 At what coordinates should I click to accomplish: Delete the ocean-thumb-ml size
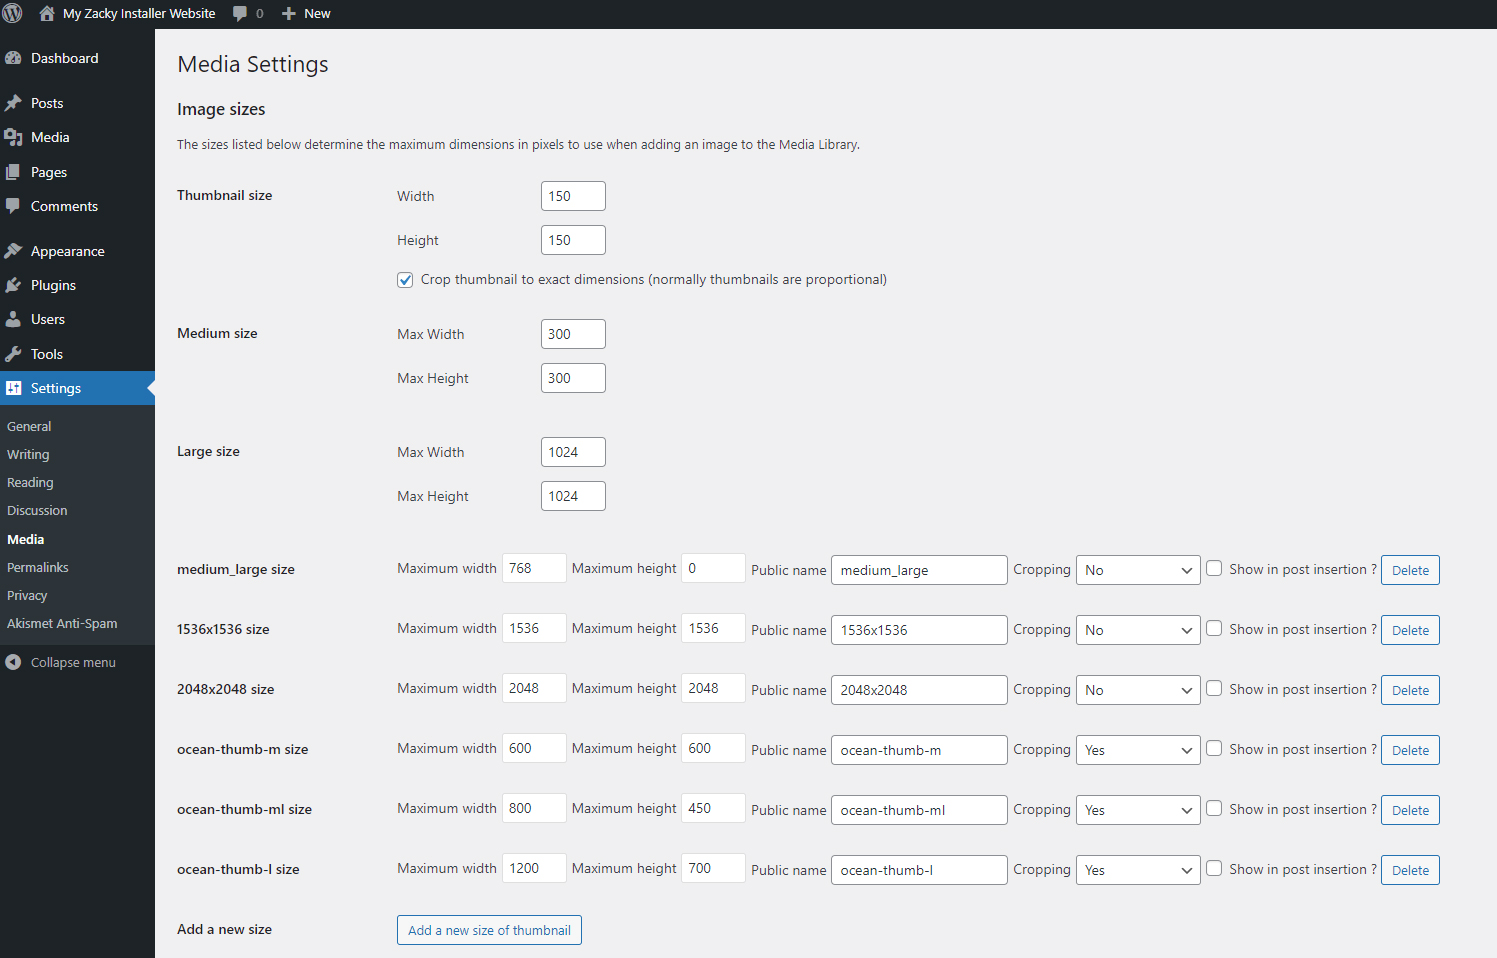click(1409, 809)
